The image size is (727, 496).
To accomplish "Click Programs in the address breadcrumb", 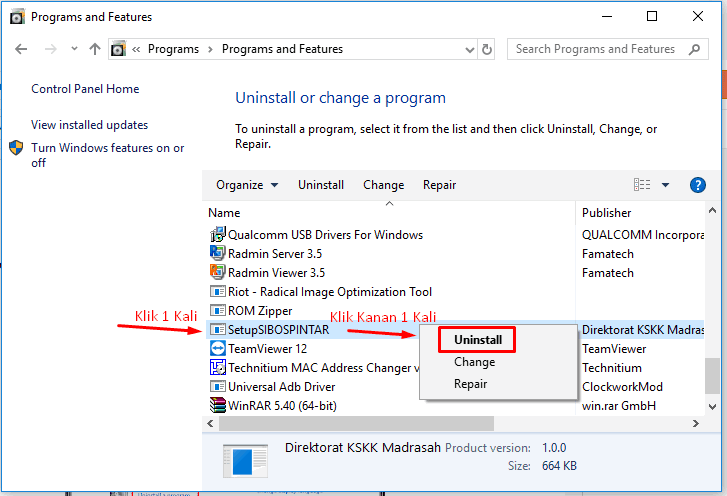I will click(173, 49).
